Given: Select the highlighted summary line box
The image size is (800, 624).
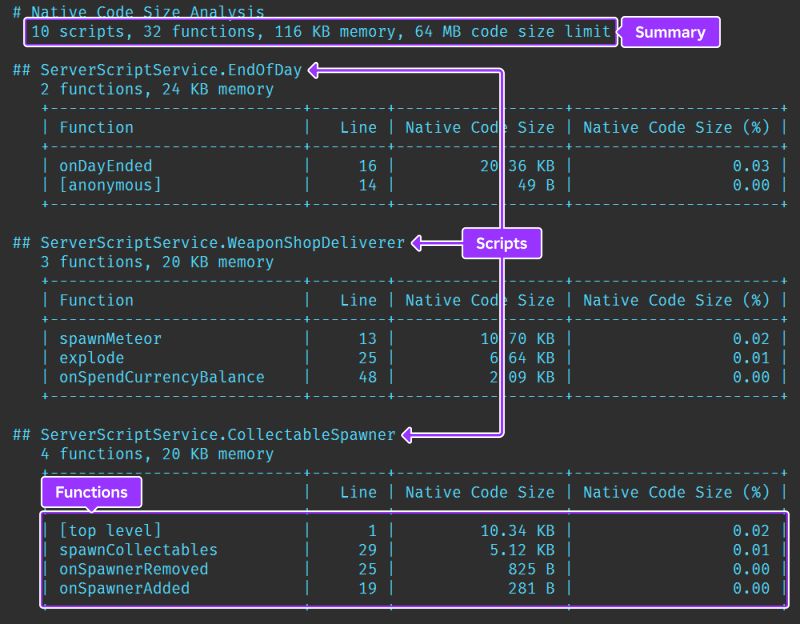Looking at the screenshot, I should (x=320, y=31).
